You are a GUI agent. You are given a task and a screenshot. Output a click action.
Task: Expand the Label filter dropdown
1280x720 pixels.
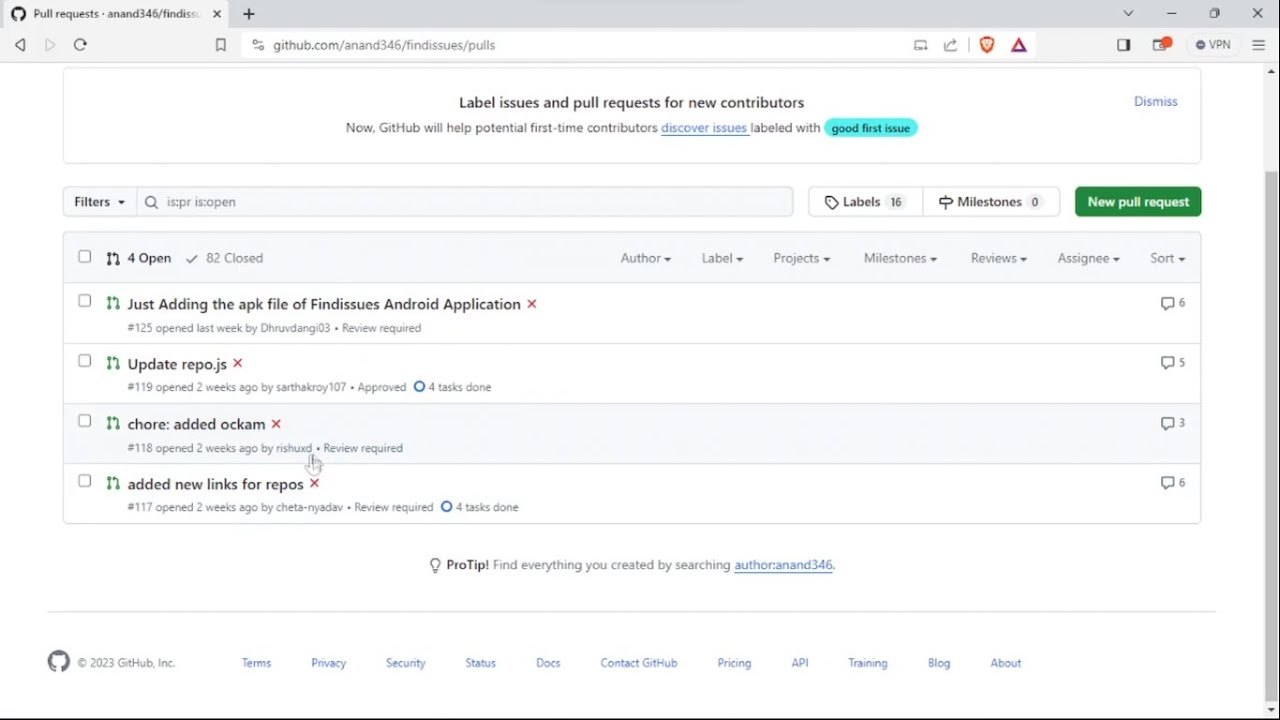[x=722, y=258]
